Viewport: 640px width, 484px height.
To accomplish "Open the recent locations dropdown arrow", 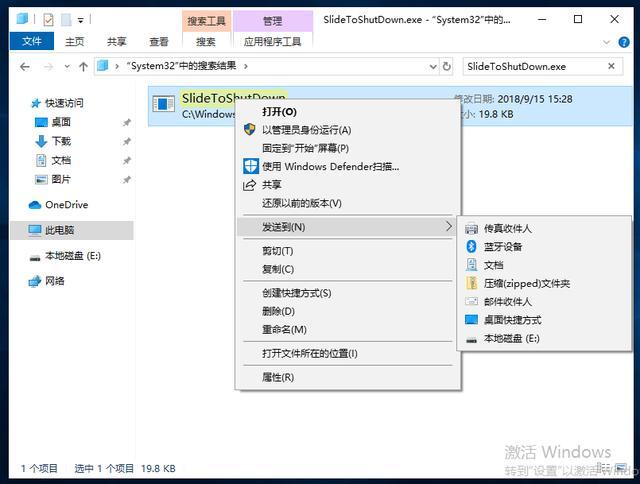I will (x=67, y=67).
